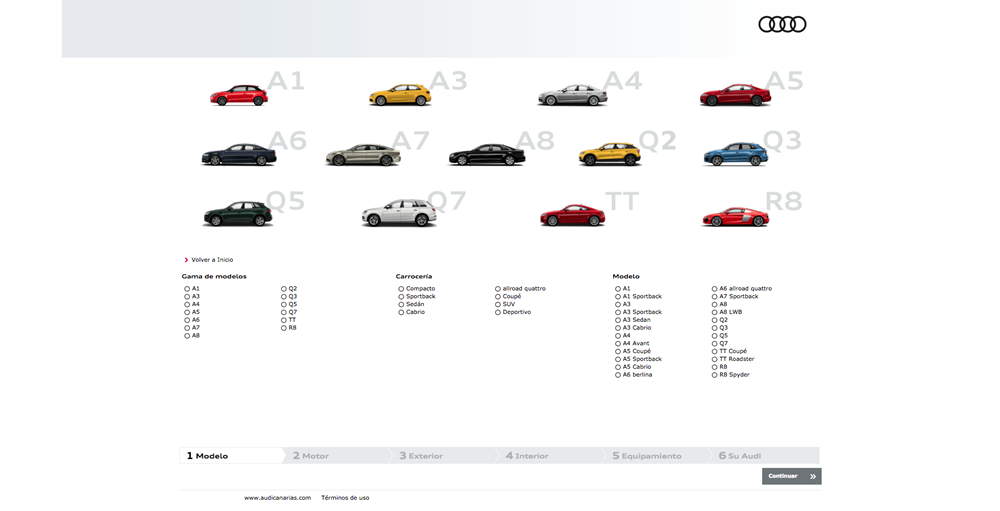Click the Audi four-rings logo
The height and width of the screenshot is (511, 1000).
[782, 25]
